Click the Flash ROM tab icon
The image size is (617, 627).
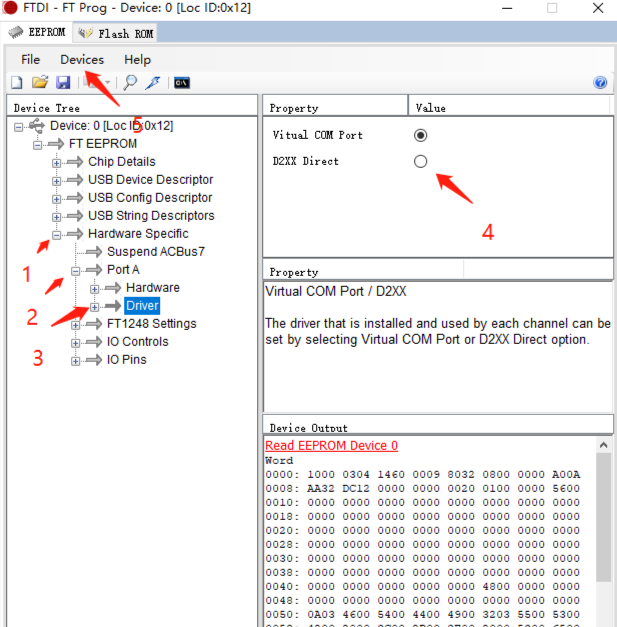pos(86,33)
